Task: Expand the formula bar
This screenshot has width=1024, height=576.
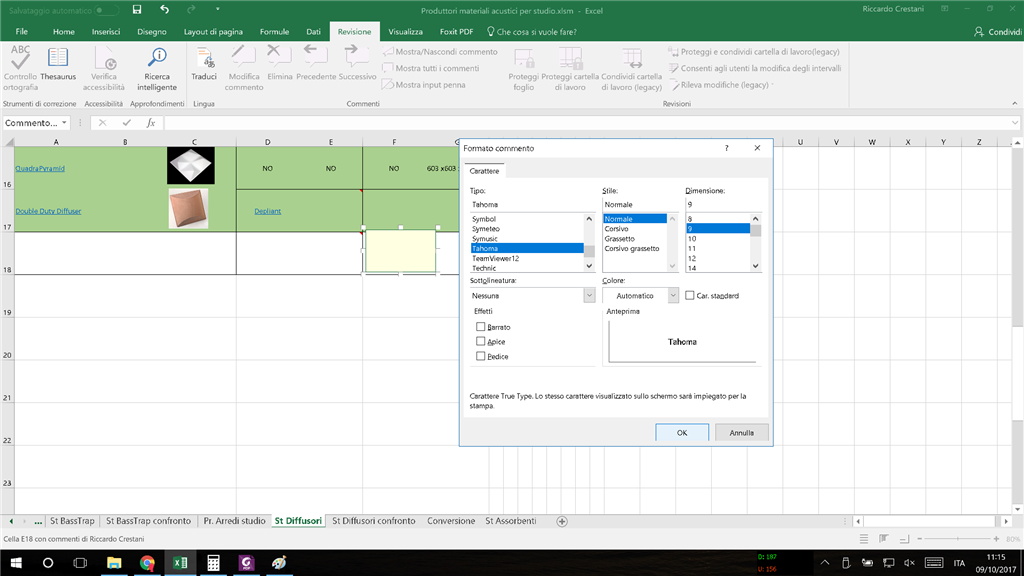Action: (1014, 123)
